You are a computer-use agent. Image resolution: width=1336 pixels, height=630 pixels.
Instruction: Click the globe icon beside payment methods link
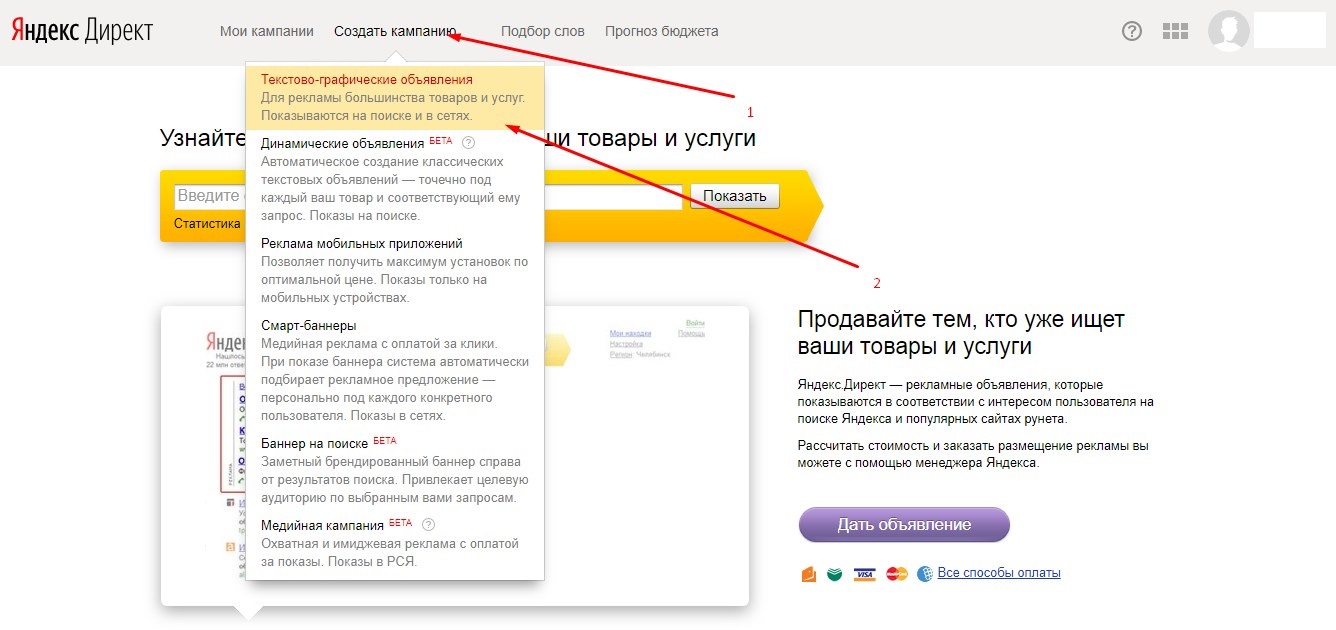[925, 574]
